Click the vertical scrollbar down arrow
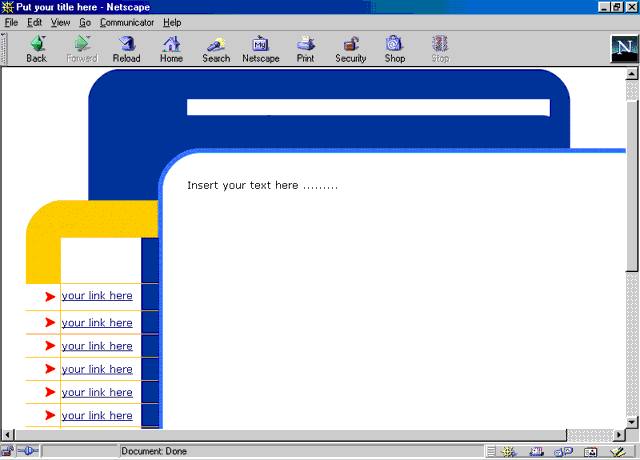Viewport: 640px width, 460px height. (632, 423)
